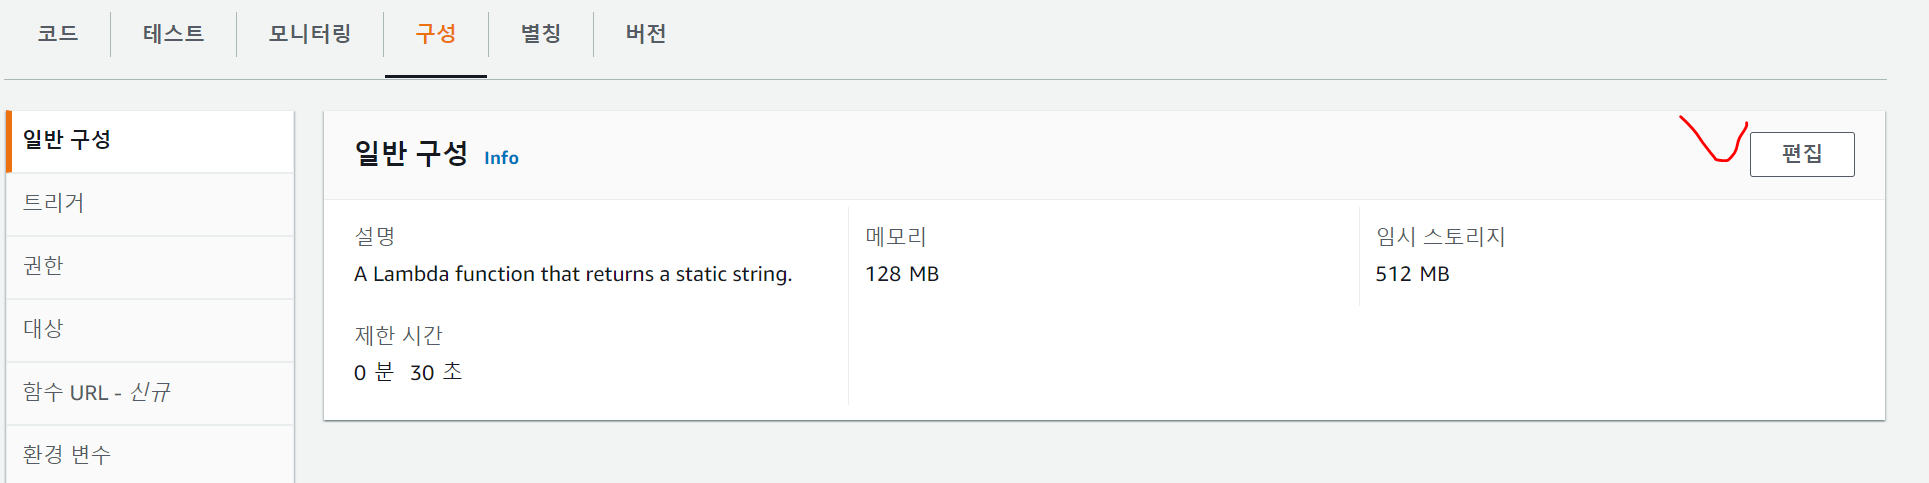1929x483 pixels.
Task: Select the 구성 tab
Action: (436, 34)
